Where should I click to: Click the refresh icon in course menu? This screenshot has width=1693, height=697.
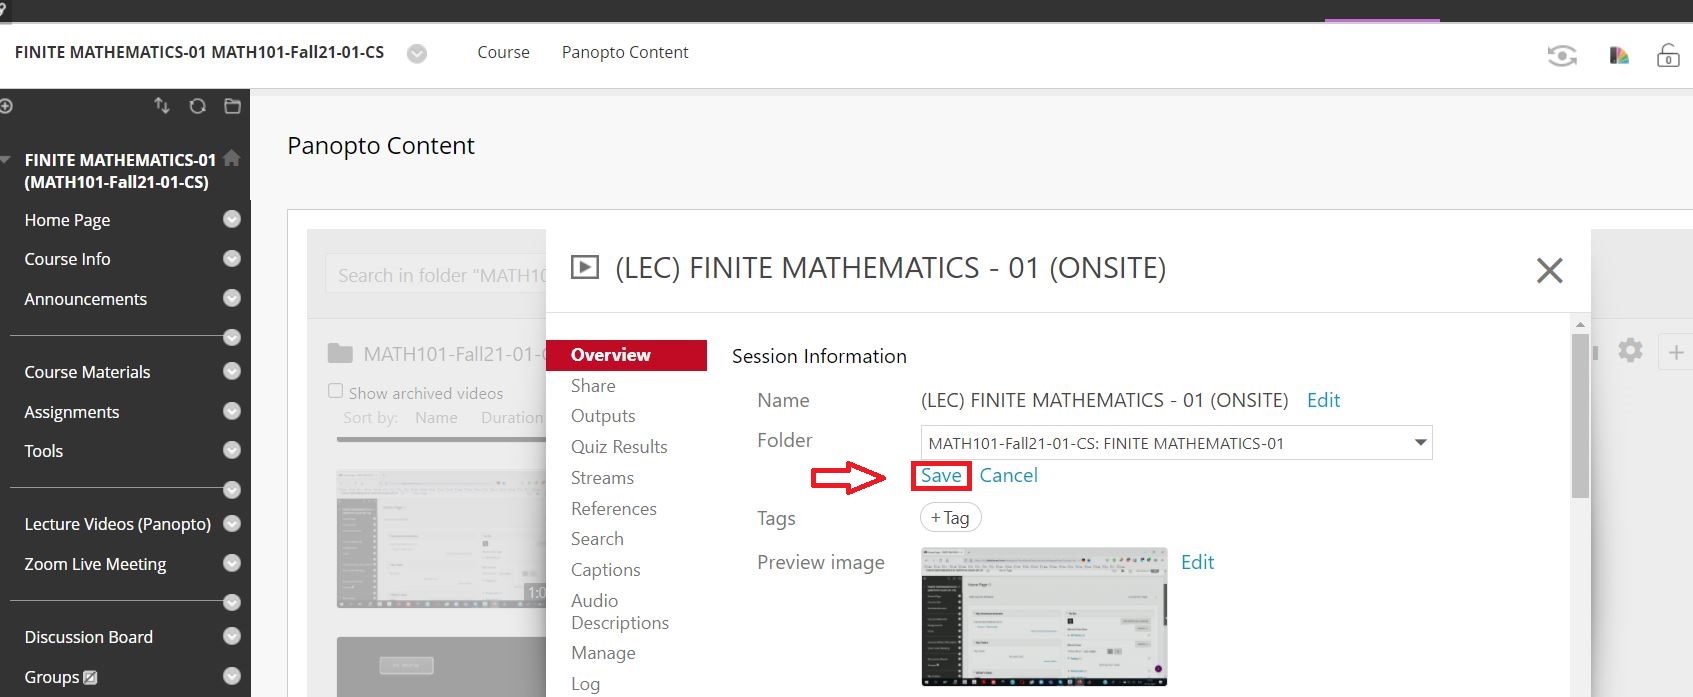197,106
